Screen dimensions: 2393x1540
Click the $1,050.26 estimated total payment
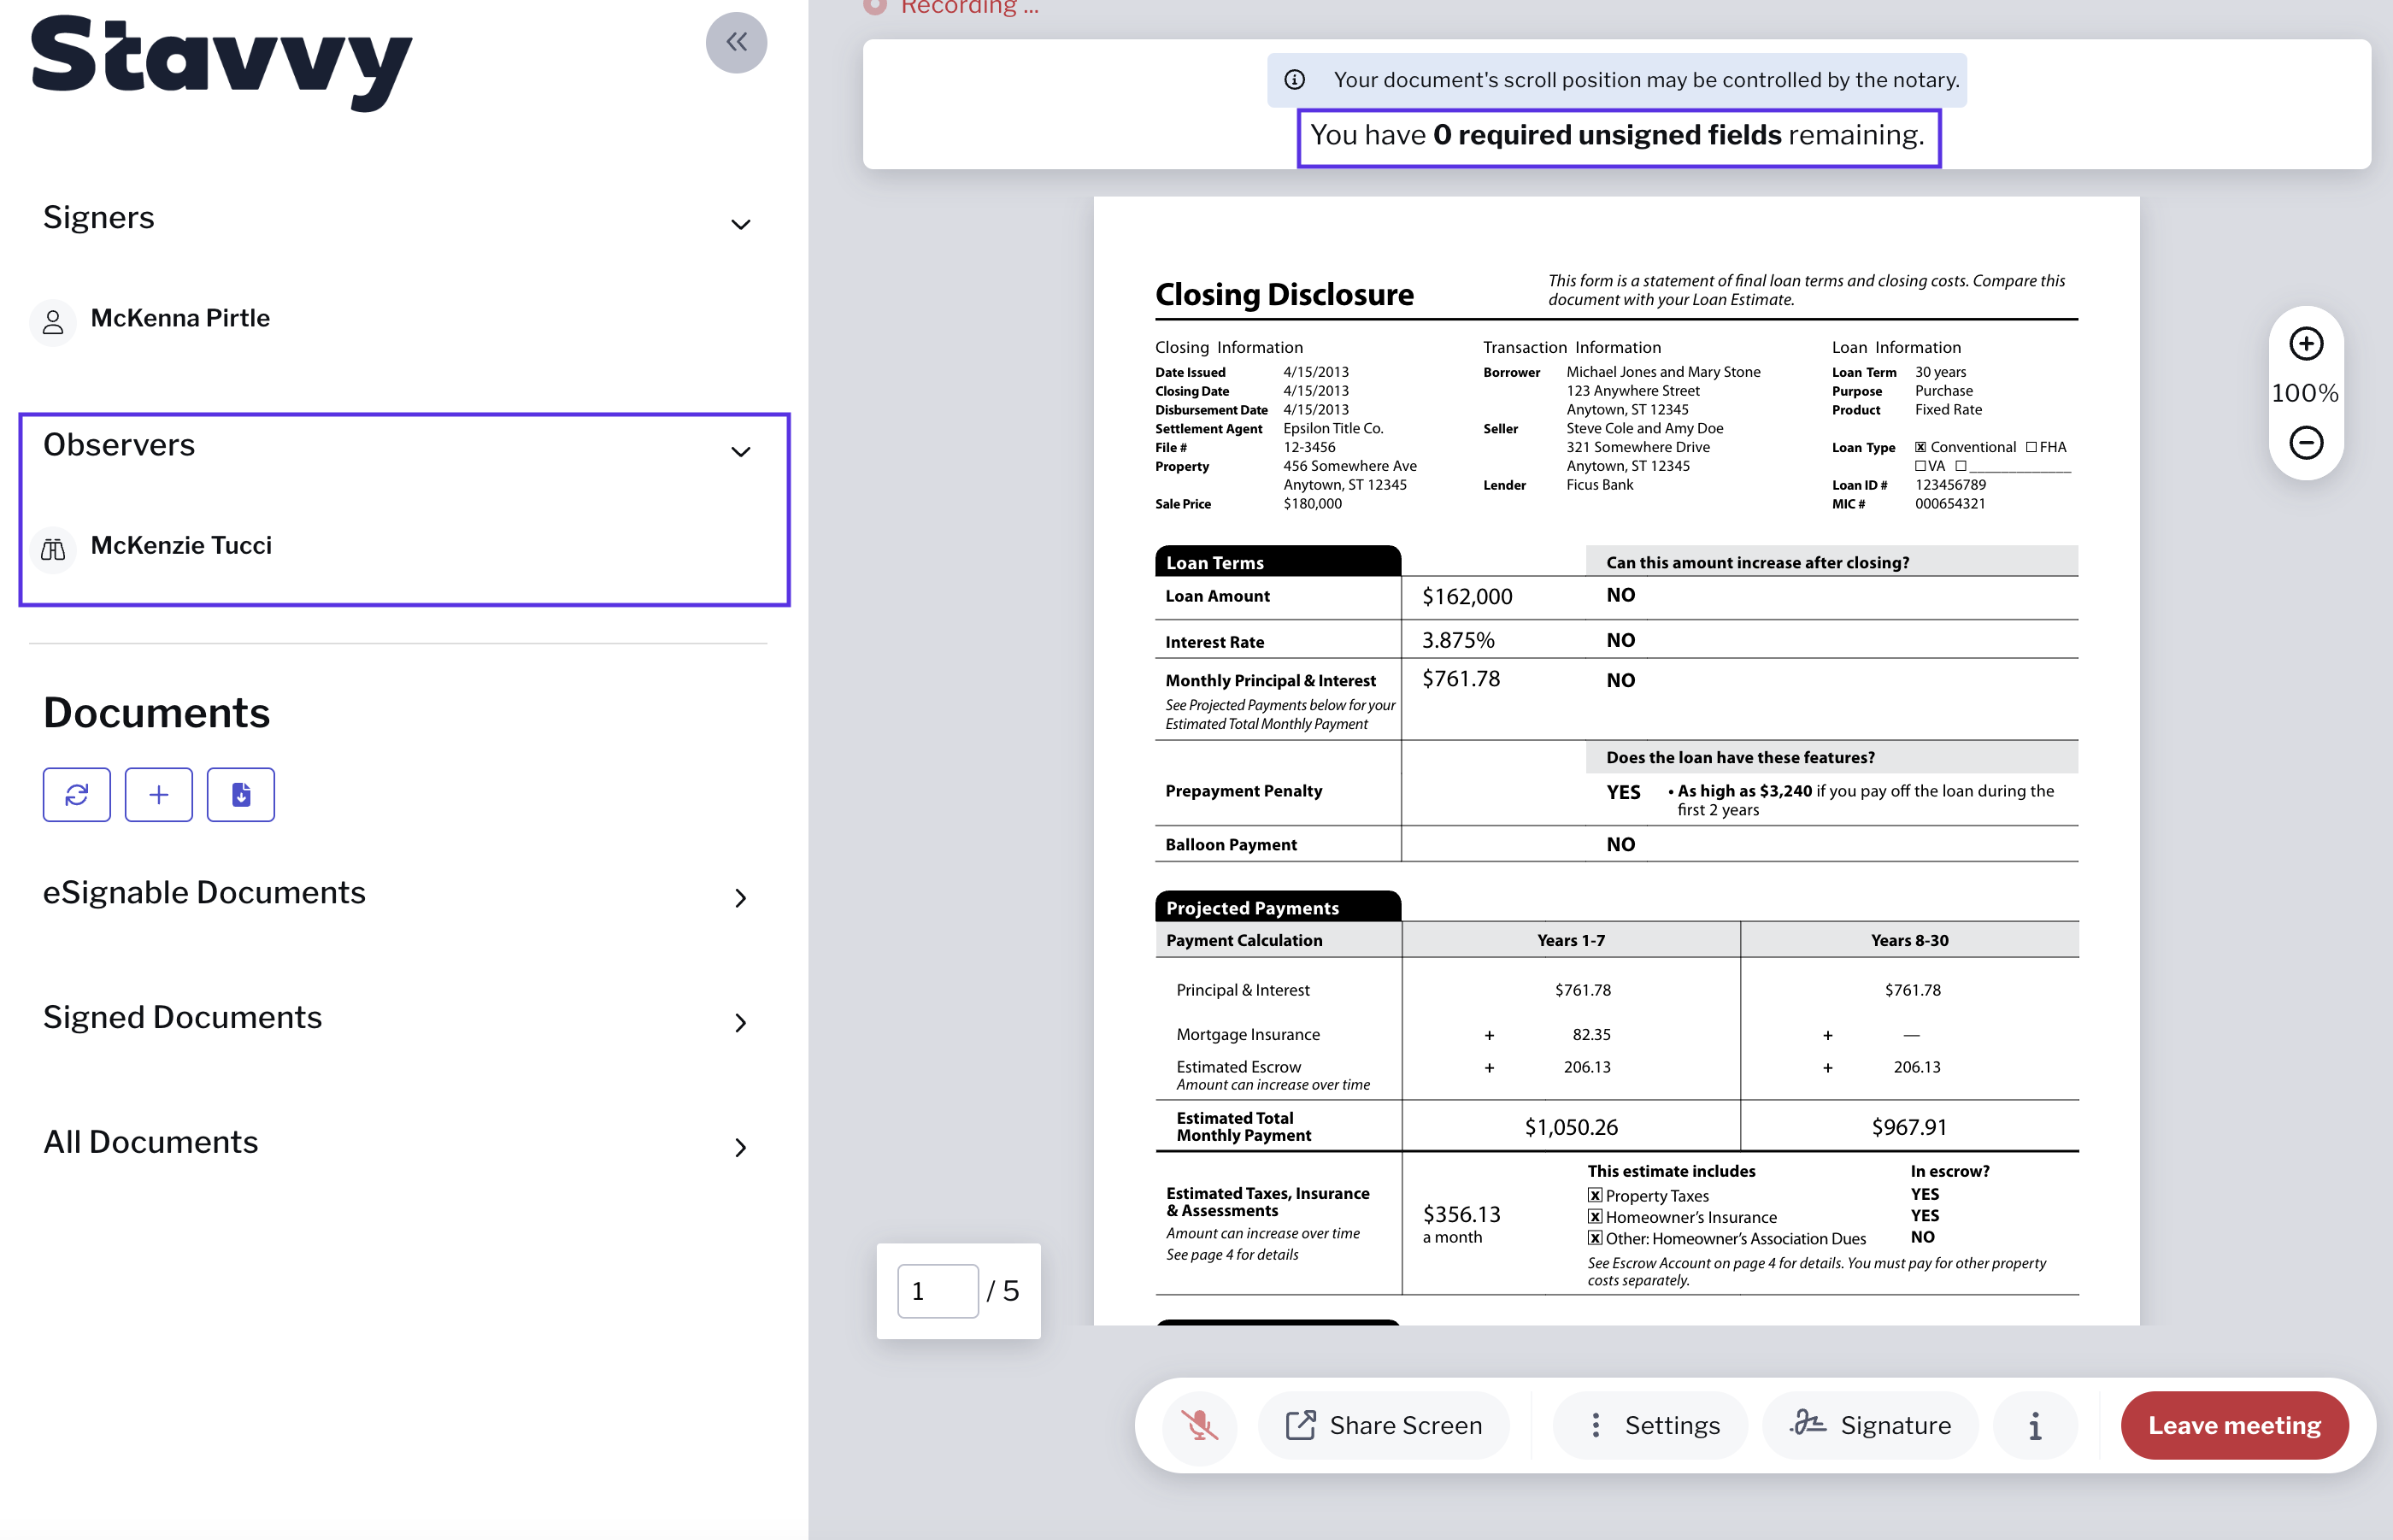[x=1571, y=1127]
